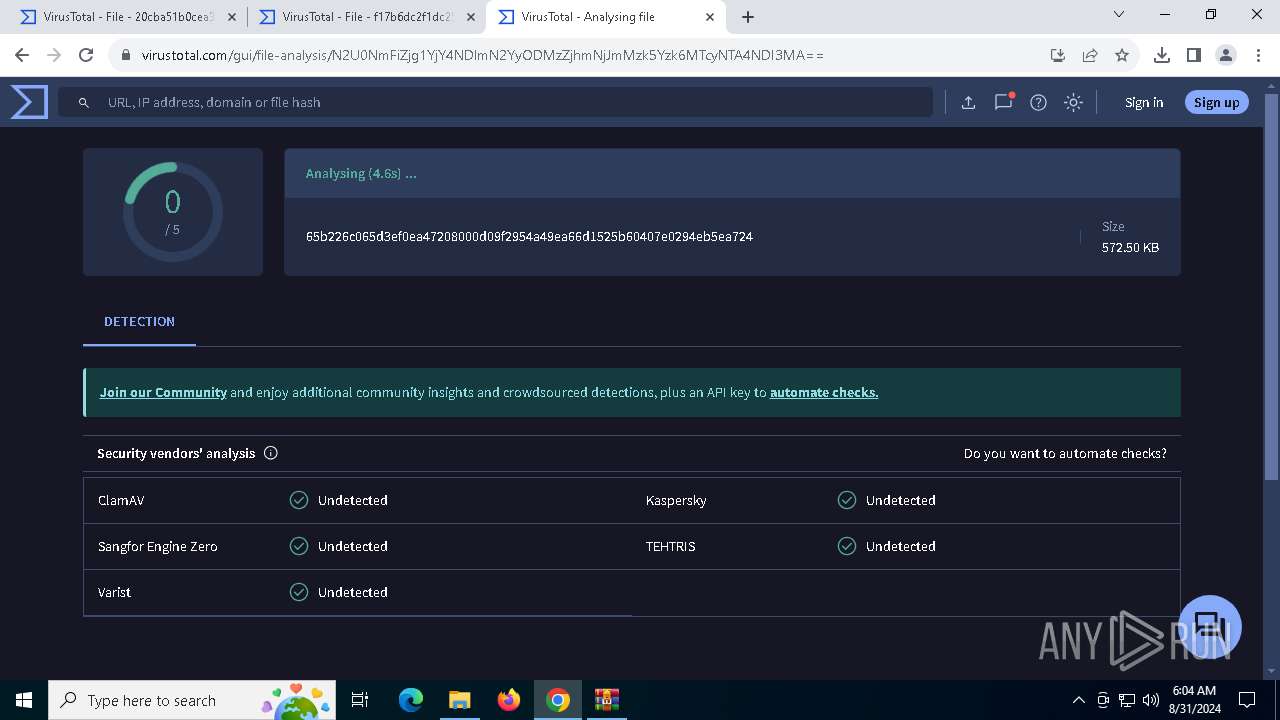Open the notifications chat icon
This screenshot has height=720, width=1280.
tap(1003, 102)
